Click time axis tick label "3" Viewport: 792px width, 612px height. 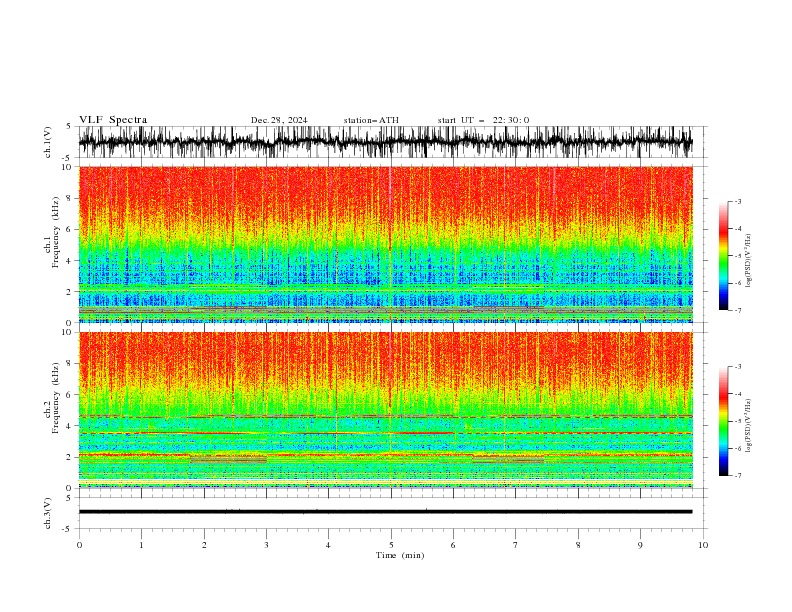click(x=266, y=545)
